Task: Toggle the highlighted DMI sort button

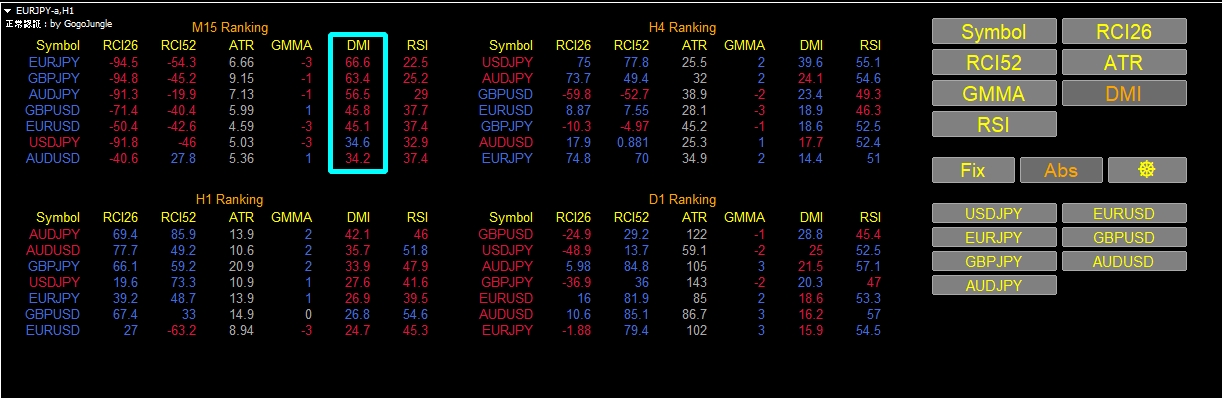Action: click(1124, 94)
